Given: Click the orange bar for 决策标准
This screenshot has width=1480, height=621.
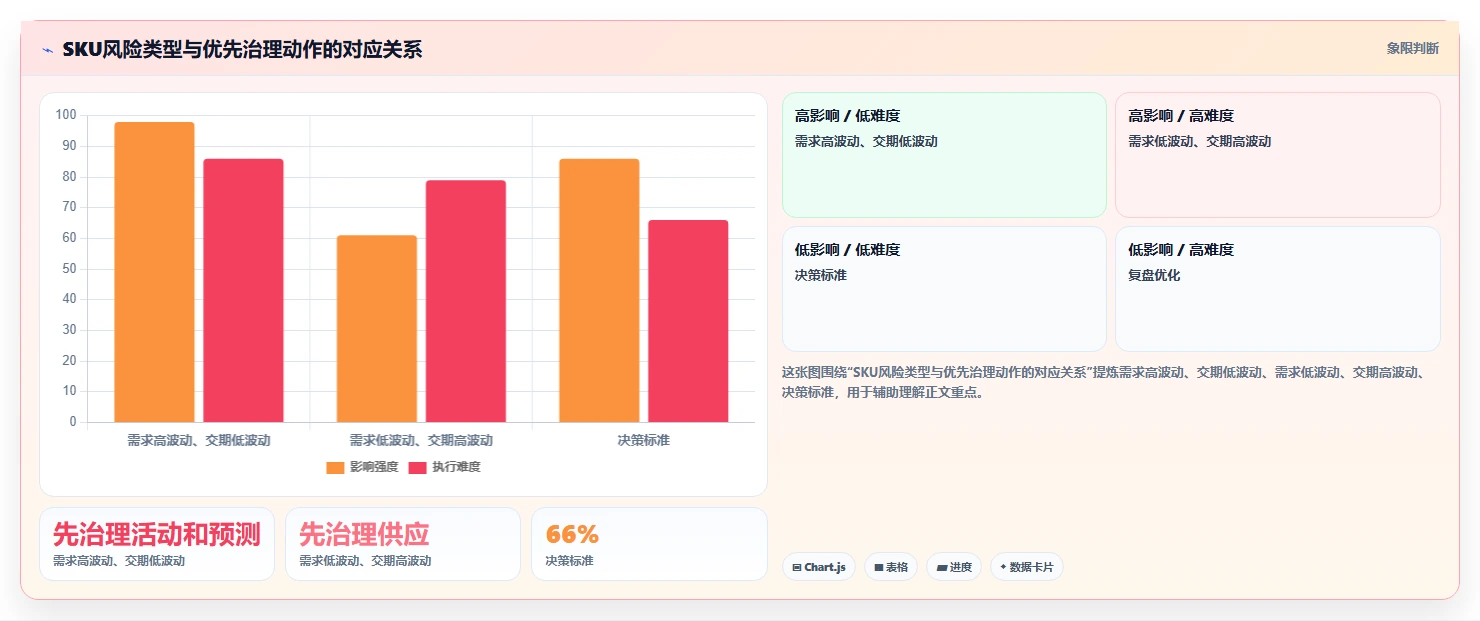Looking at the screenshot, I should click(x=599, y=290).
